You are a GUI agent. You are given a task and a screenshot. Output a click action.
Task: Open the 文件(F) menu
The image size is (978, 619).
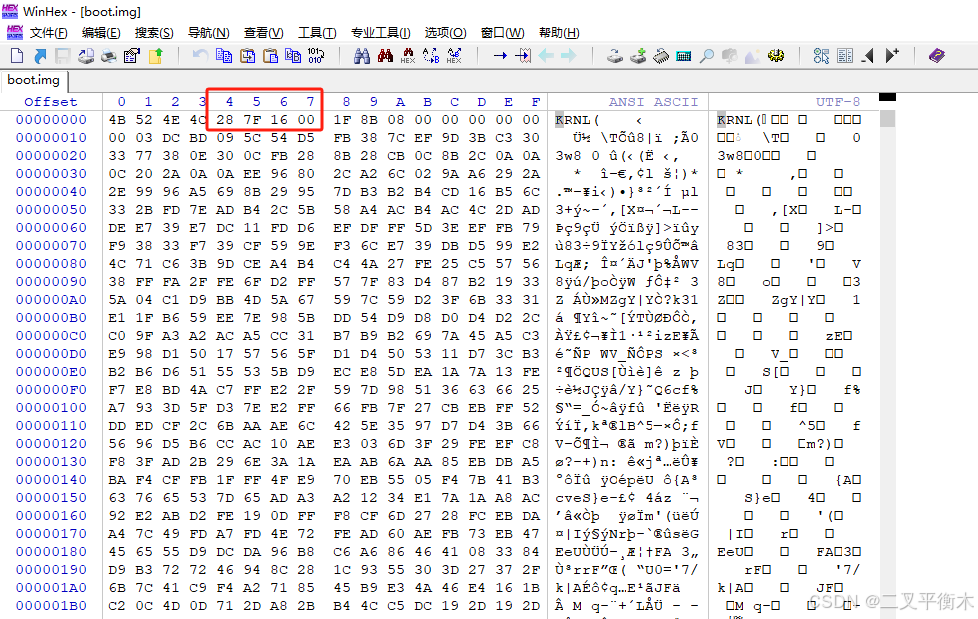[49, 33]
